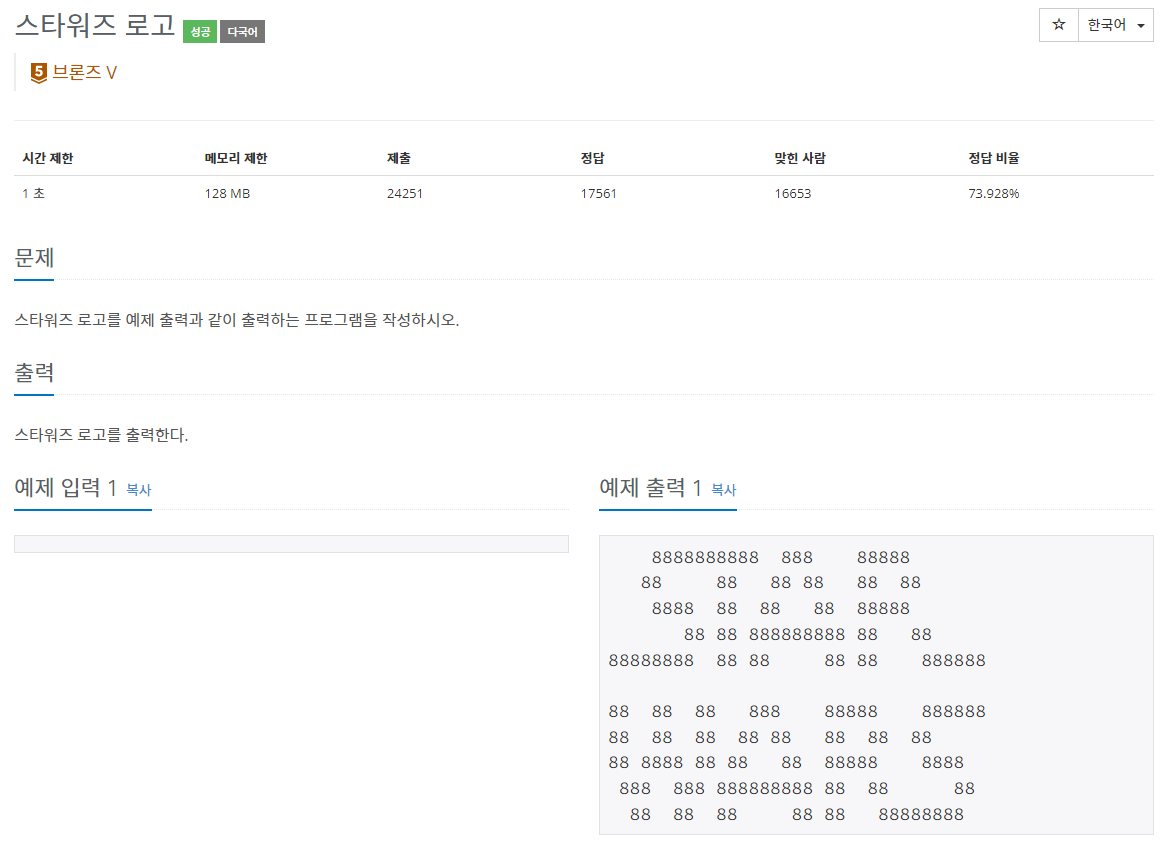The image size is (1171, 852).
Task: Click the 예제 출력 1 heading
Action: point(650,488)
